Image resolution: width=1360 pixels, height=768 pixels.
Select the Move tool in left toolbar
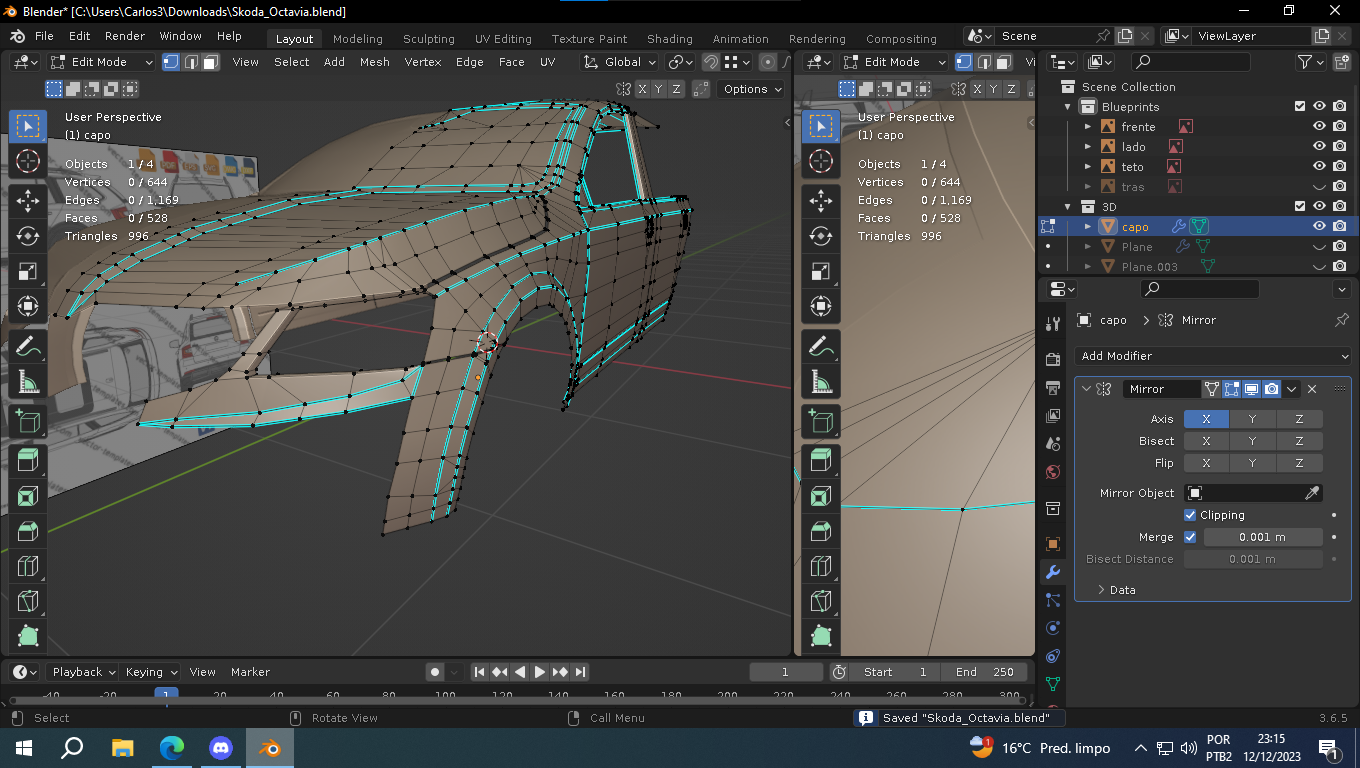coord(28,200)
